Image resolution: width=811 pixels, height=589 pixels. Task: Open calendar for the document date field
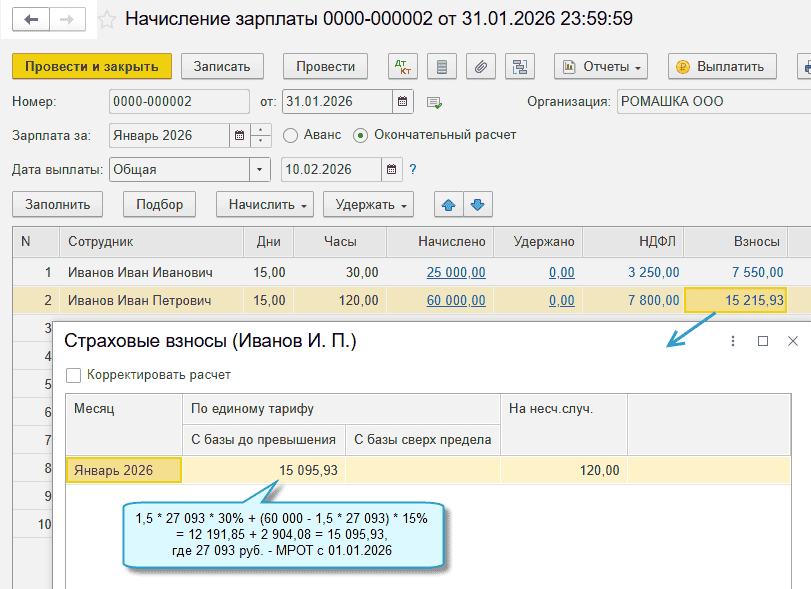tap(402, 101)
